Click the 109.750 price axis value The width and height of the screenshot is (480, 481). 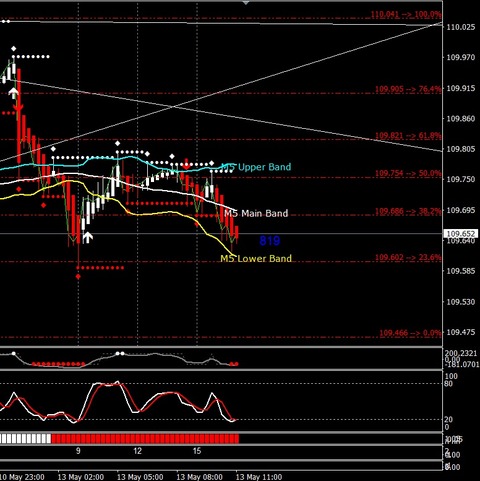tap(461, 179)
